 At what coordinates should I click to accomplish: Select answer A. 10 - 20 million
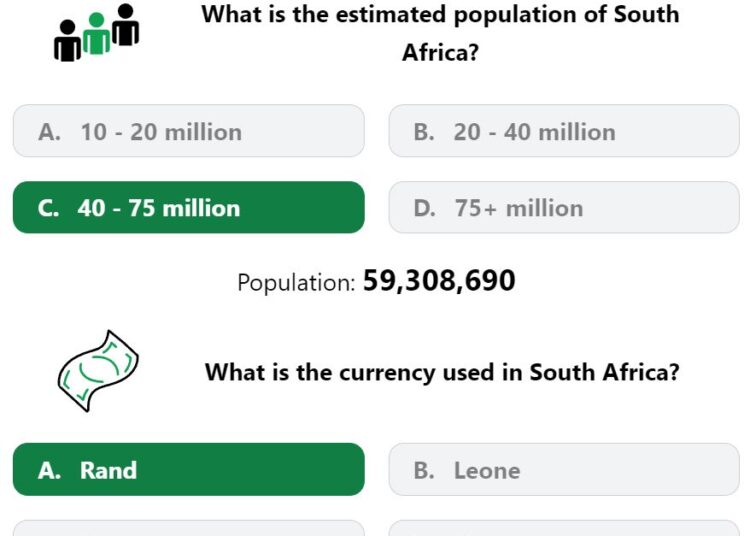point(188,131)
